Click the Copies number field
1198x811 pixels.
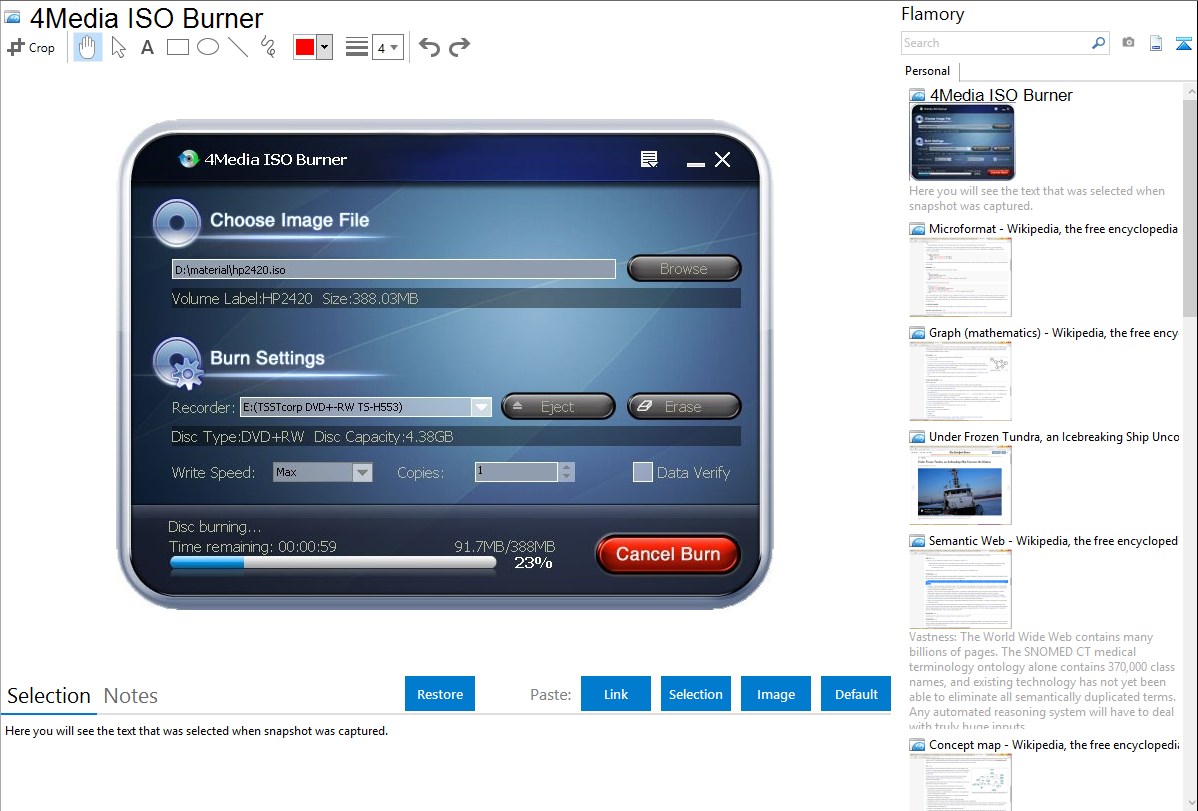pyautogui.click(x=516, y=472)
